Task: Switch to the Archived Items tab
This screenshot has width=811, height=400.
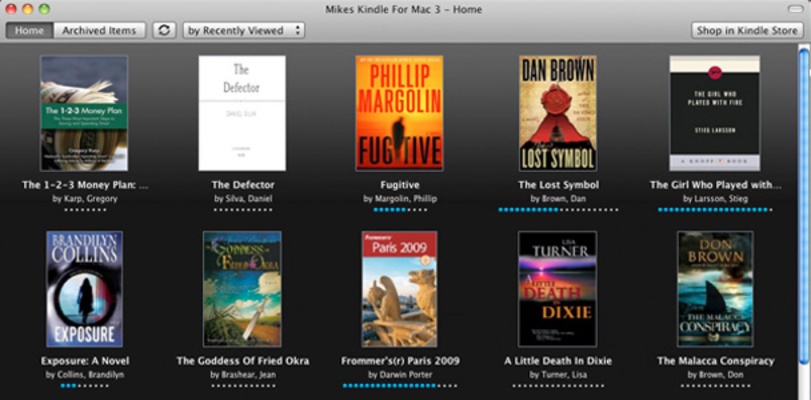Action: (x=99, y=31)
